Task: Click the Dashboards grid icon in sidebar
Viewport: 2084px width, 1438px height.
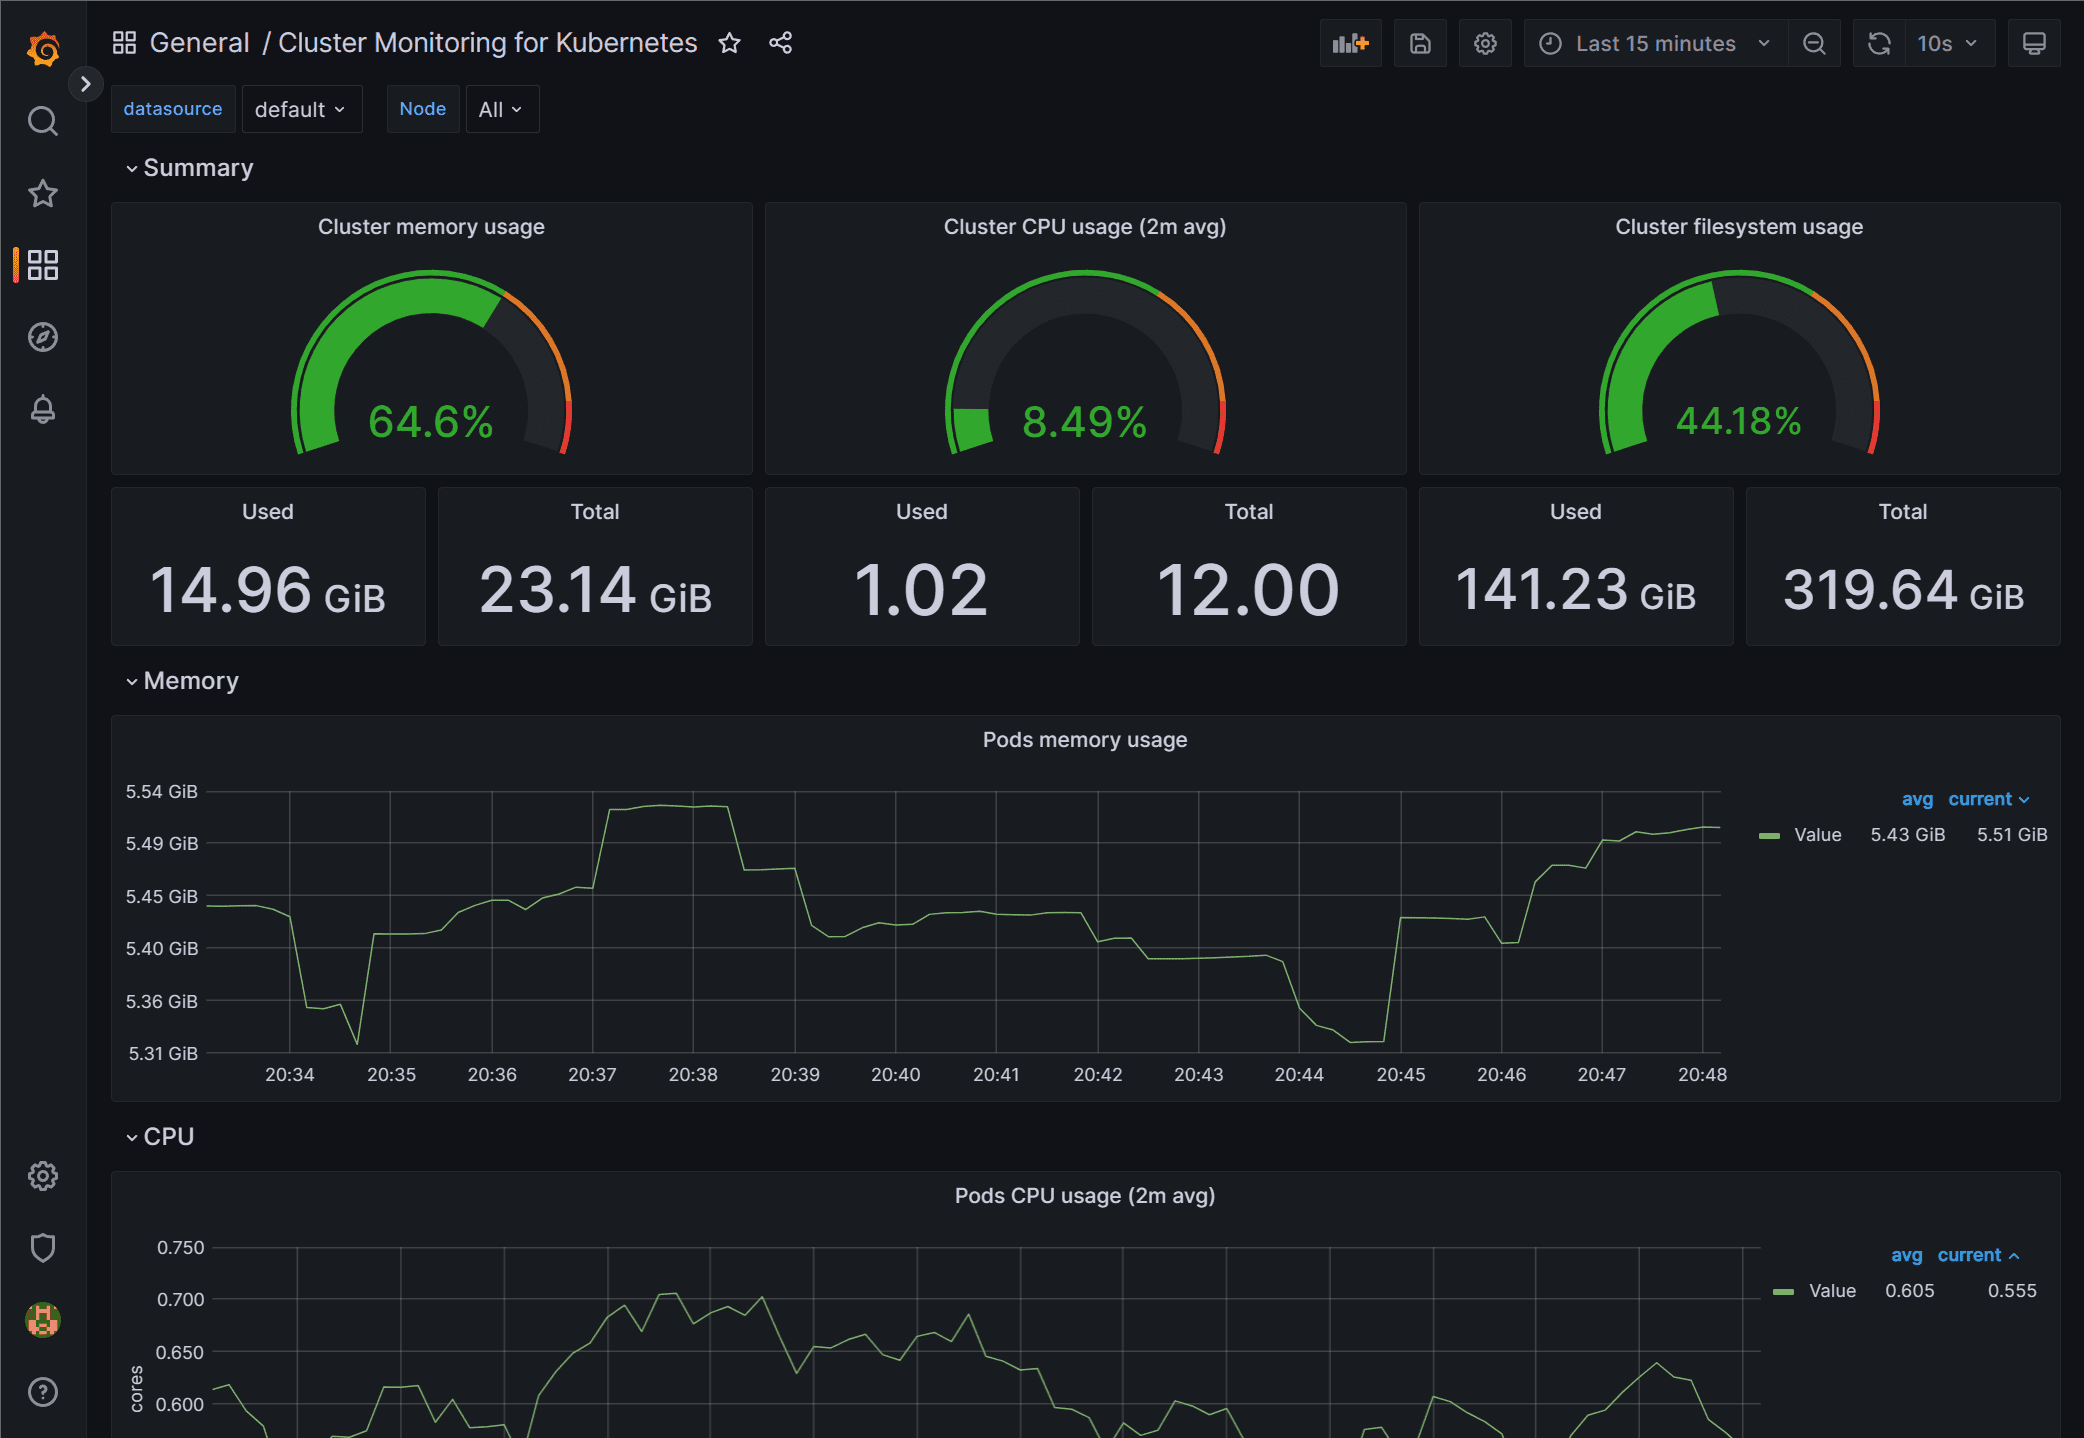Action: (42, 265)
